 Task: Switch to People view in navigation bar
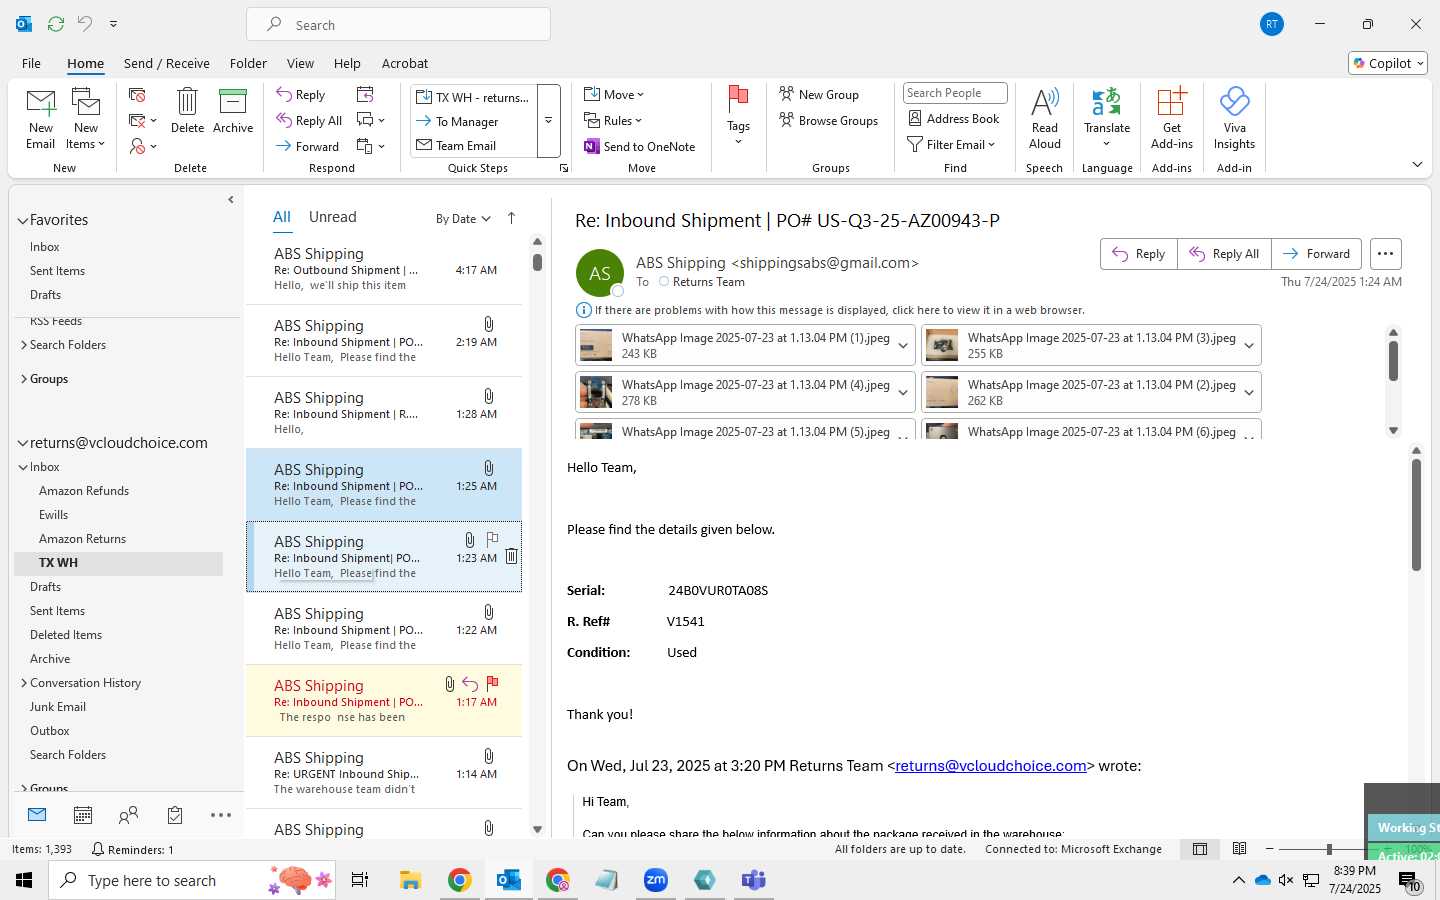(x=128, y=815)
